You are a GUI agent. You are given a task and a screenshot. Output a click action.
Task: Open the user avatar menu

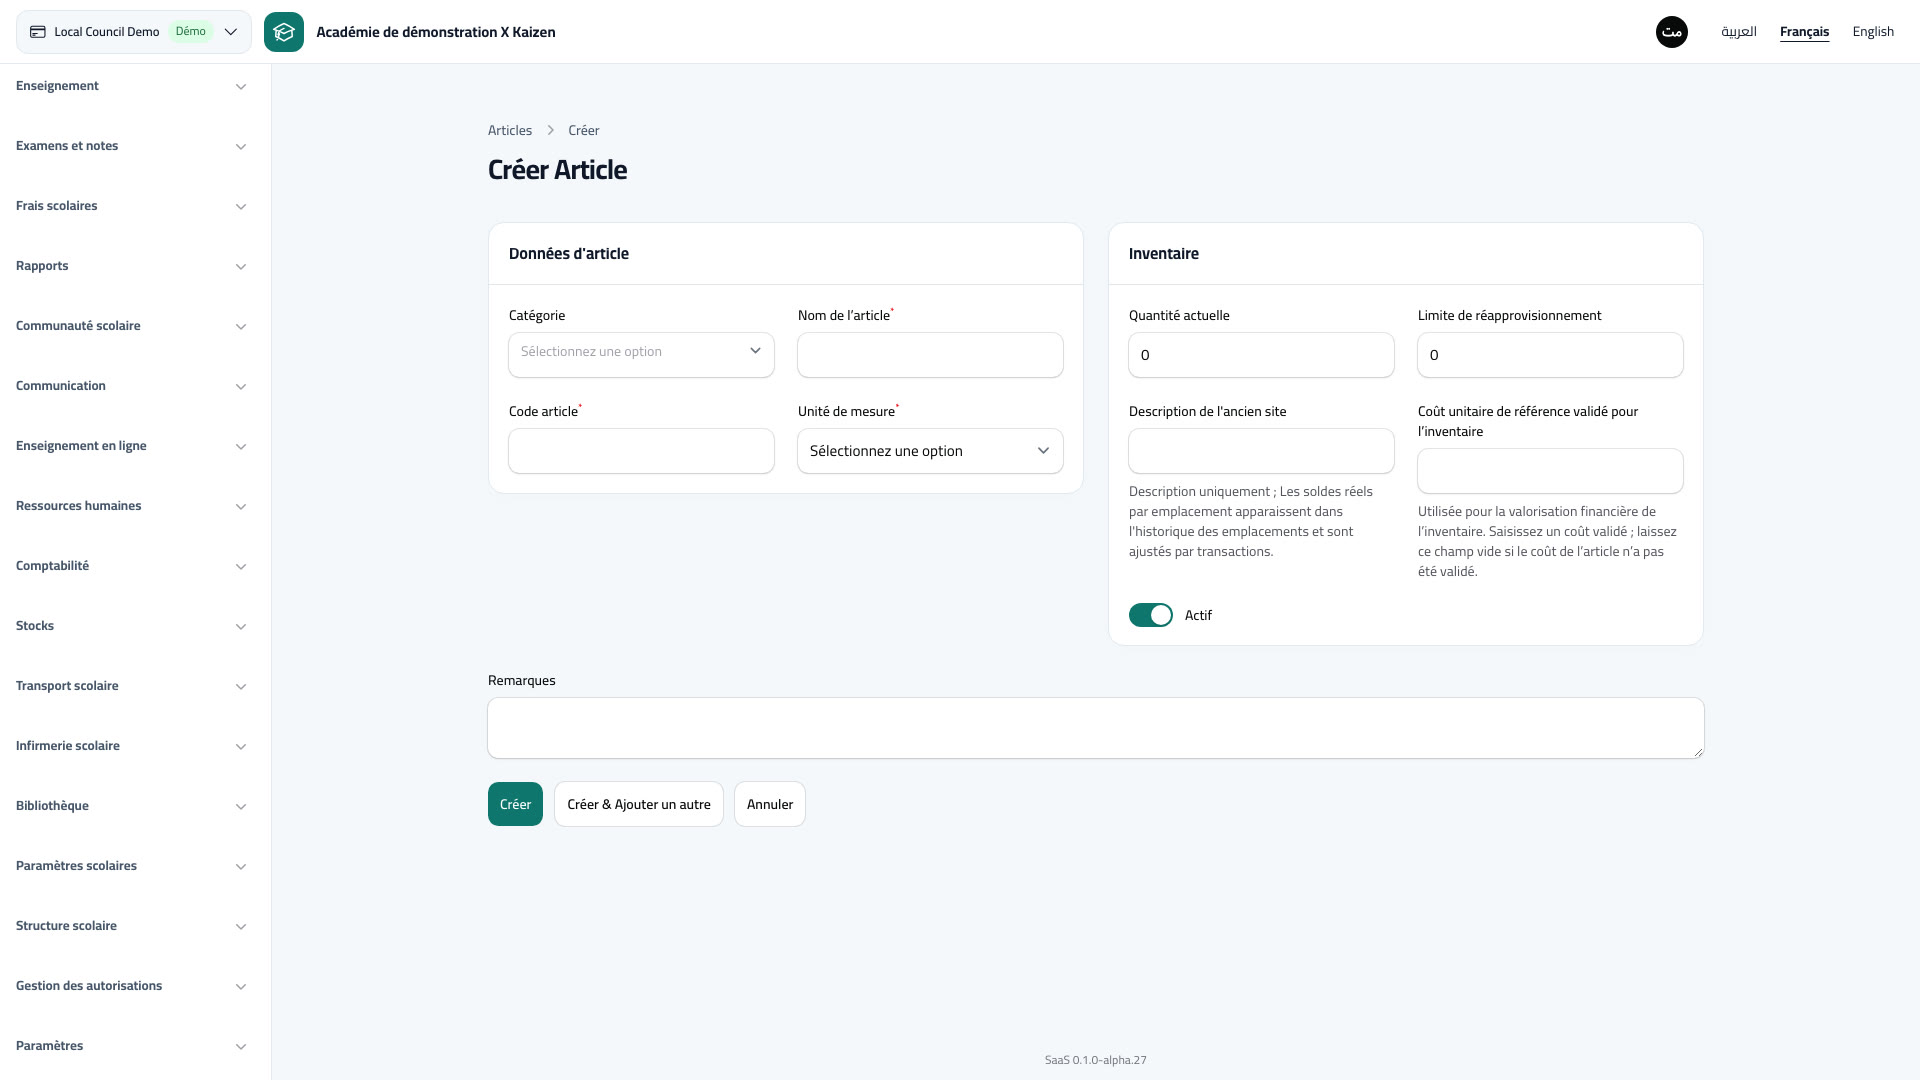click(x=1672, y=32)
